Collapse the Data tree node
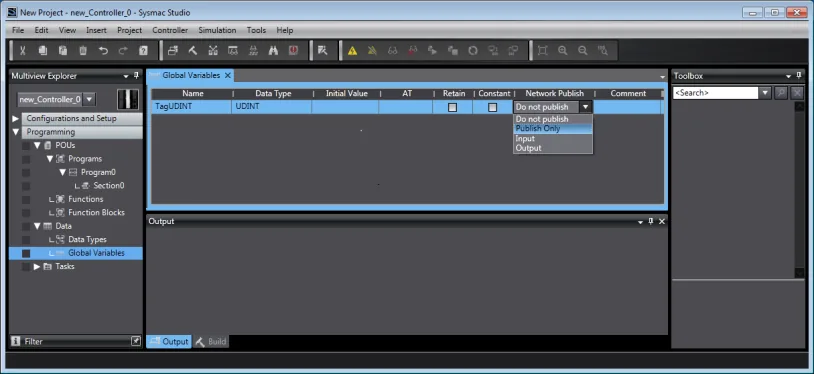 (37, 226)
